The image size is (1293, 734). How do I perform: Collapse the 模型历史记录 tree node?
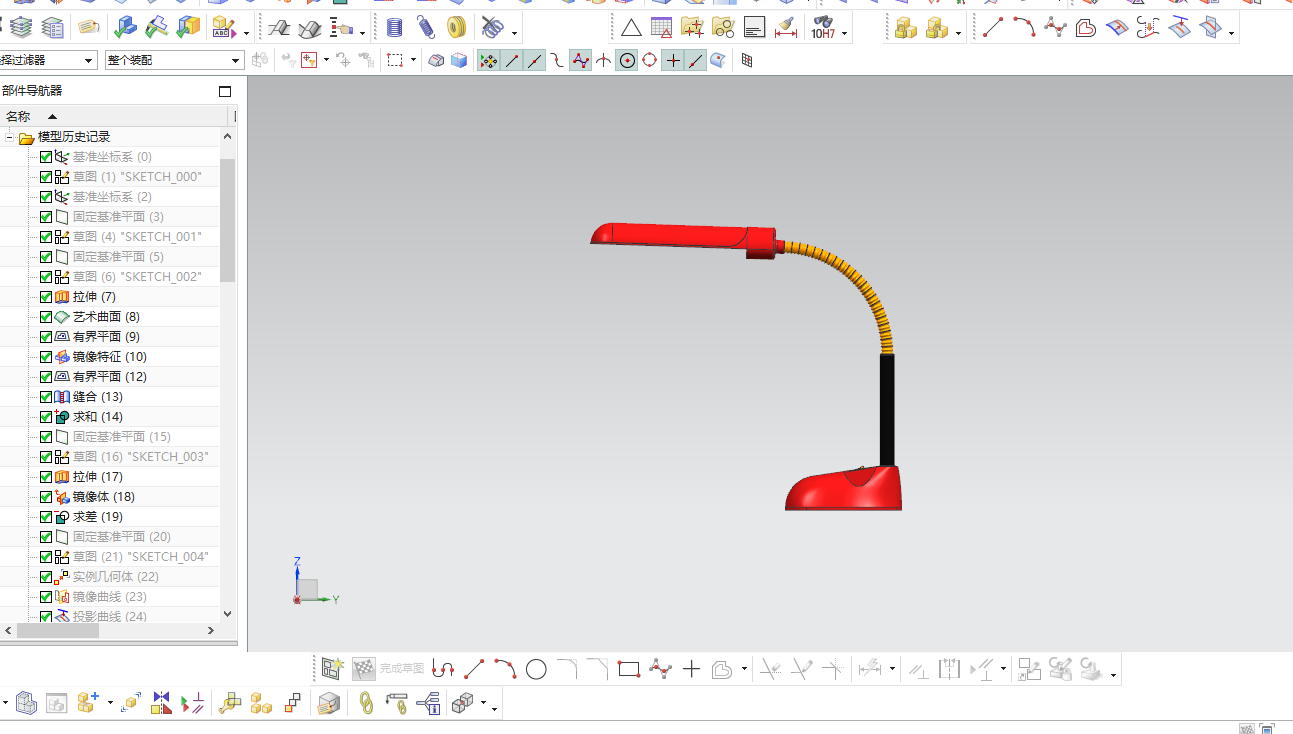pos(10,137)
